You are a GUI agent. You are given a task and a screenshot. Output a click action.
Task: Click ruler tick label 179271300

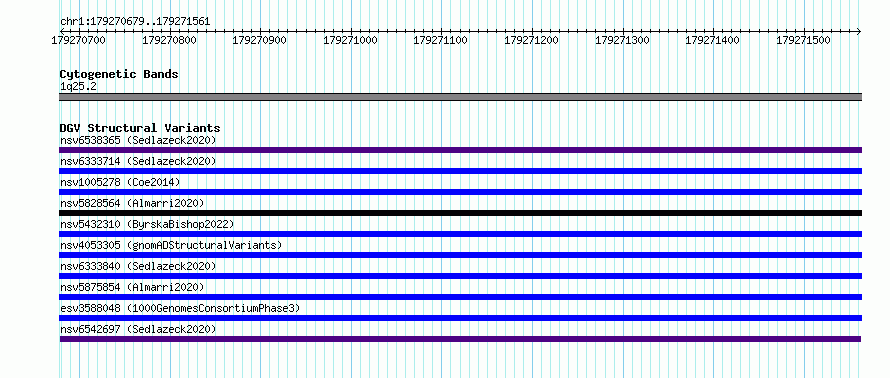[x=622, y=40]
